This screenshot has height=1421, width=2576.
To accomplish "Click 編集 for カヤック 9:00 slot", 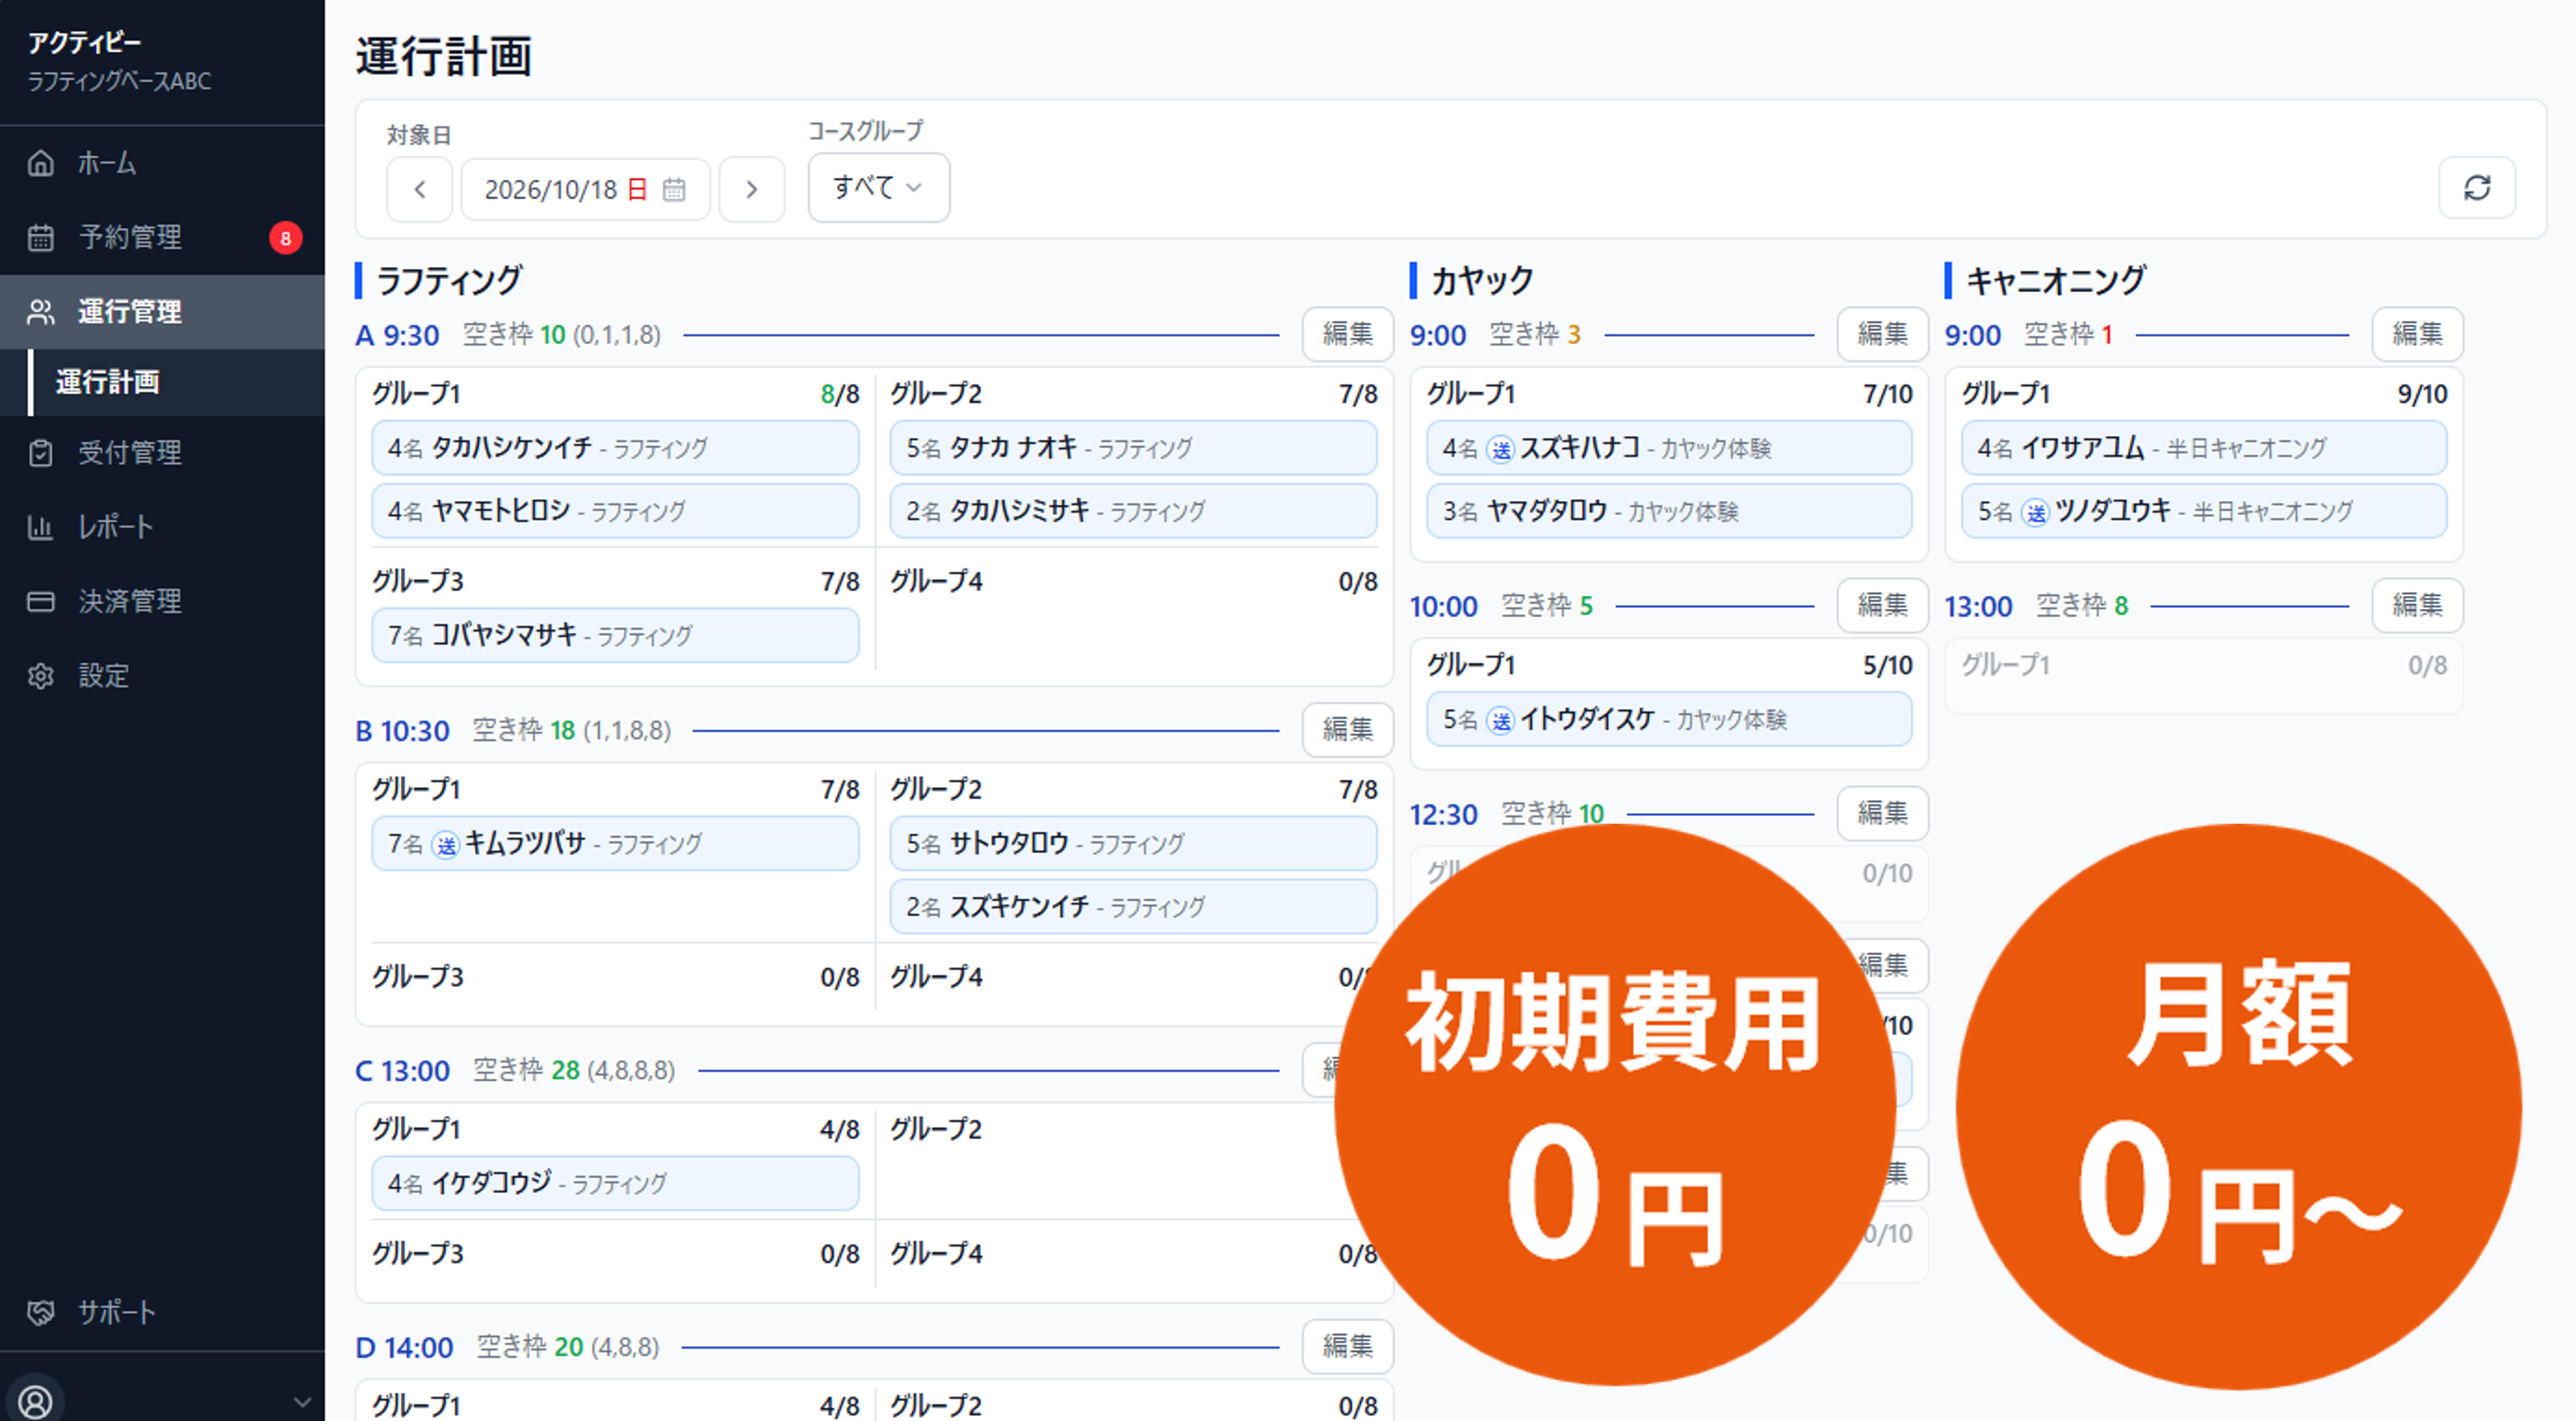I will pos(1882,334).
